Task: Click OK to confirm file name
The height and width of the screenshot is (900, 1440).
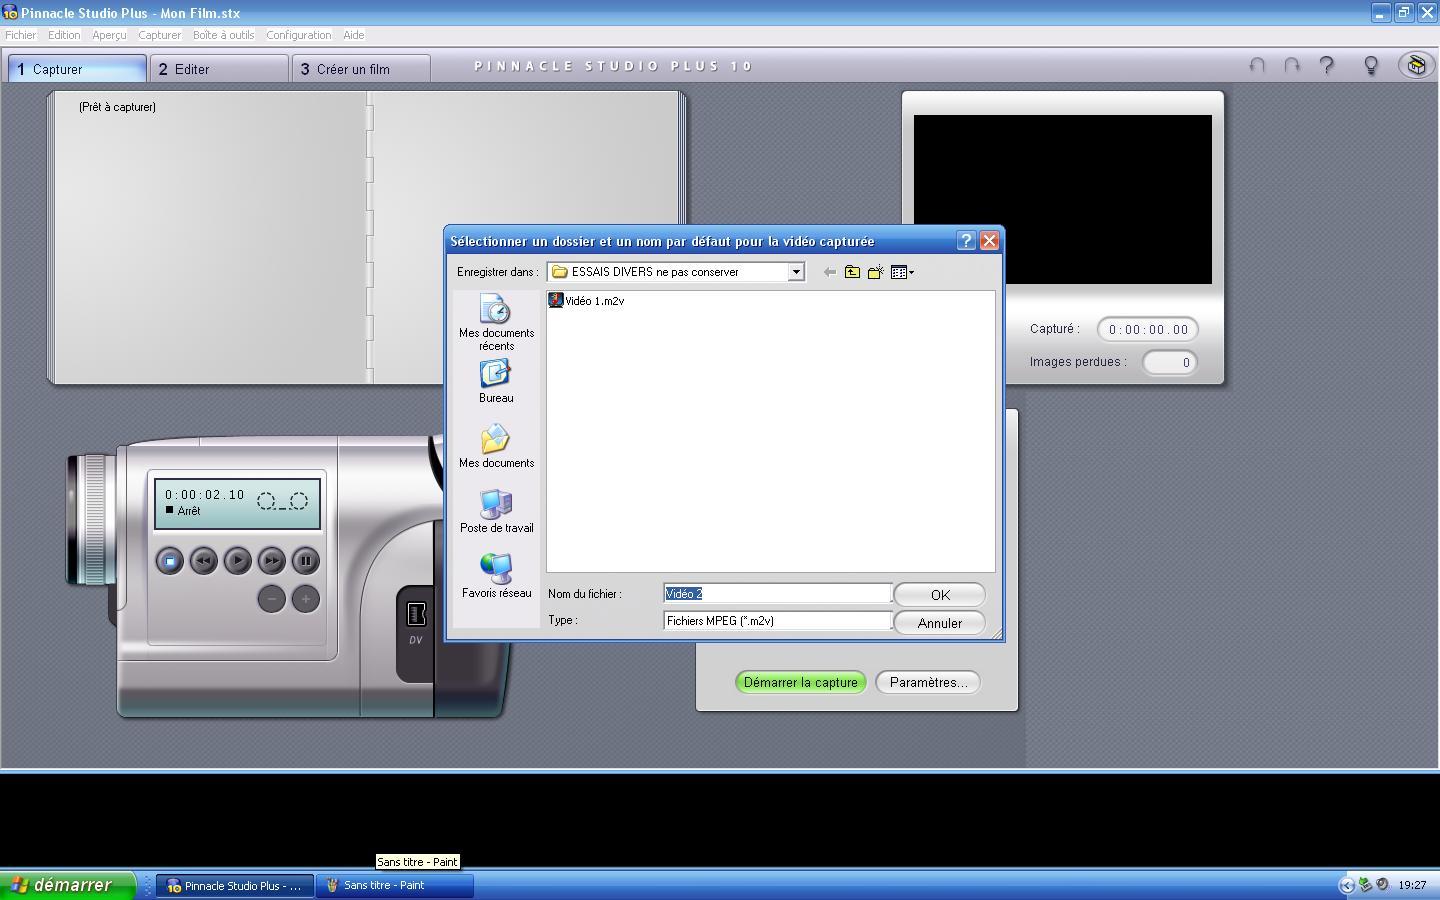Action: click(940, 594)
